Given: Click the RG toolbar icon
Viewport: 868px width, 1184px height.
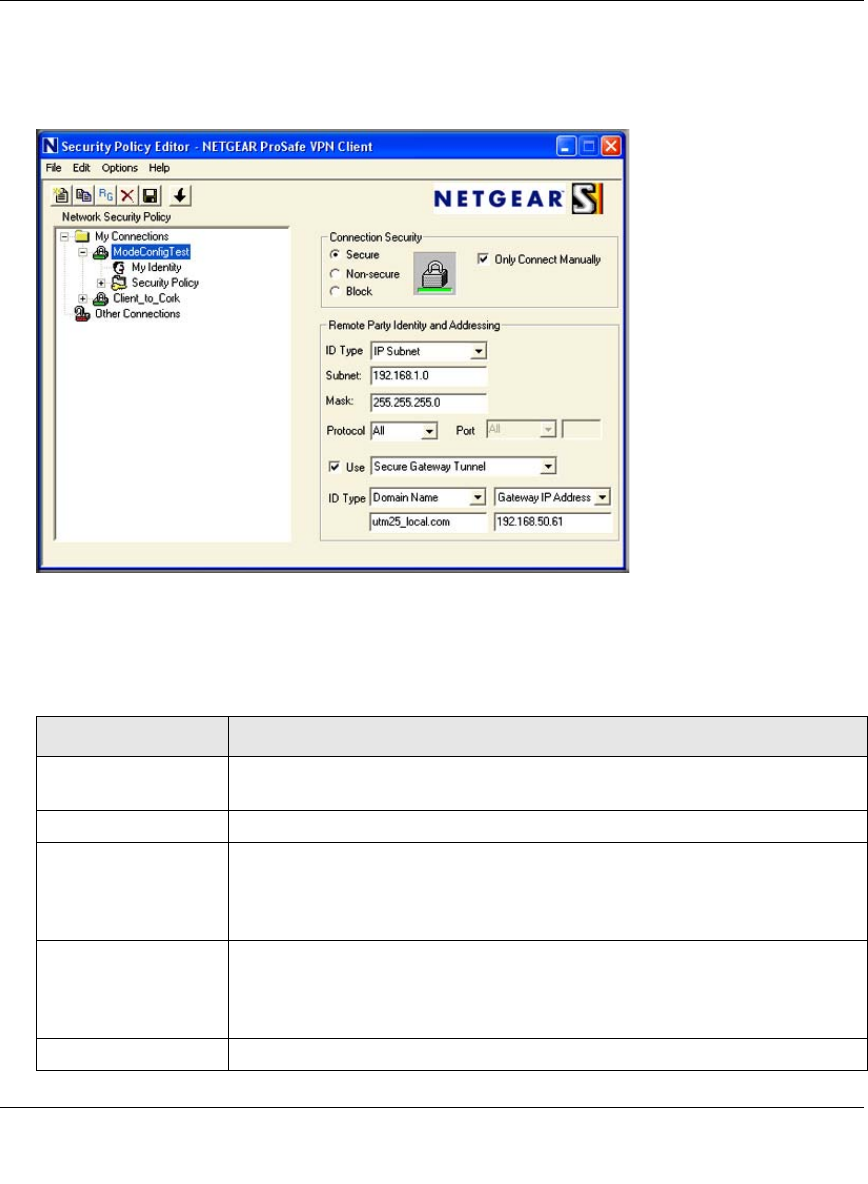Looking at the screenshot, I should pos(106,196).
